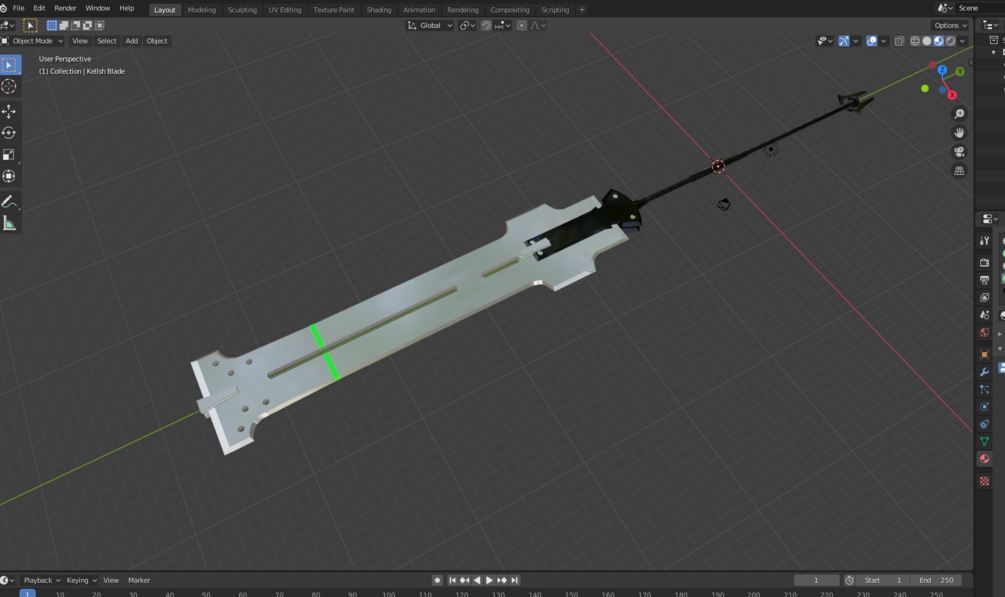Snap view to the X axis gizmo
Image resolution: width=1005 pixels, height=597 pixels.
pos(952,95)
